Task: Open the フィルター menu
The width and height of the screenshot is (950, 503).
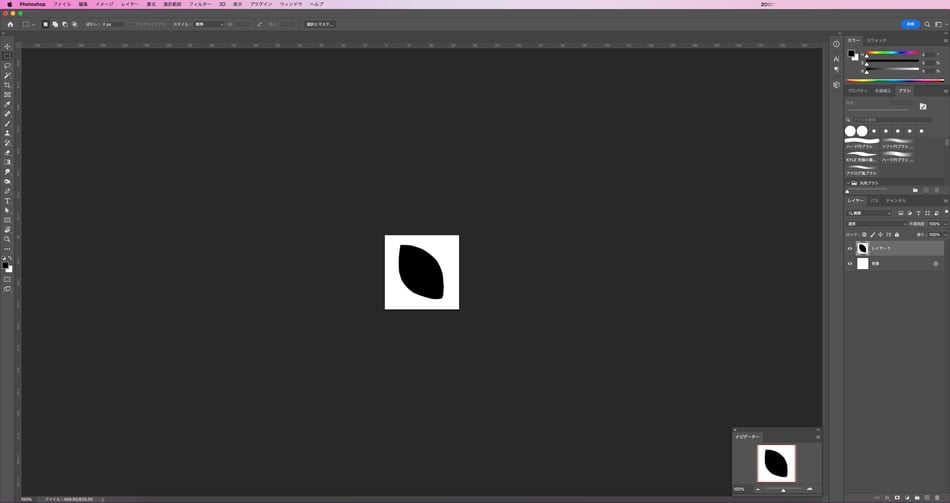Action: pos(200,4)
